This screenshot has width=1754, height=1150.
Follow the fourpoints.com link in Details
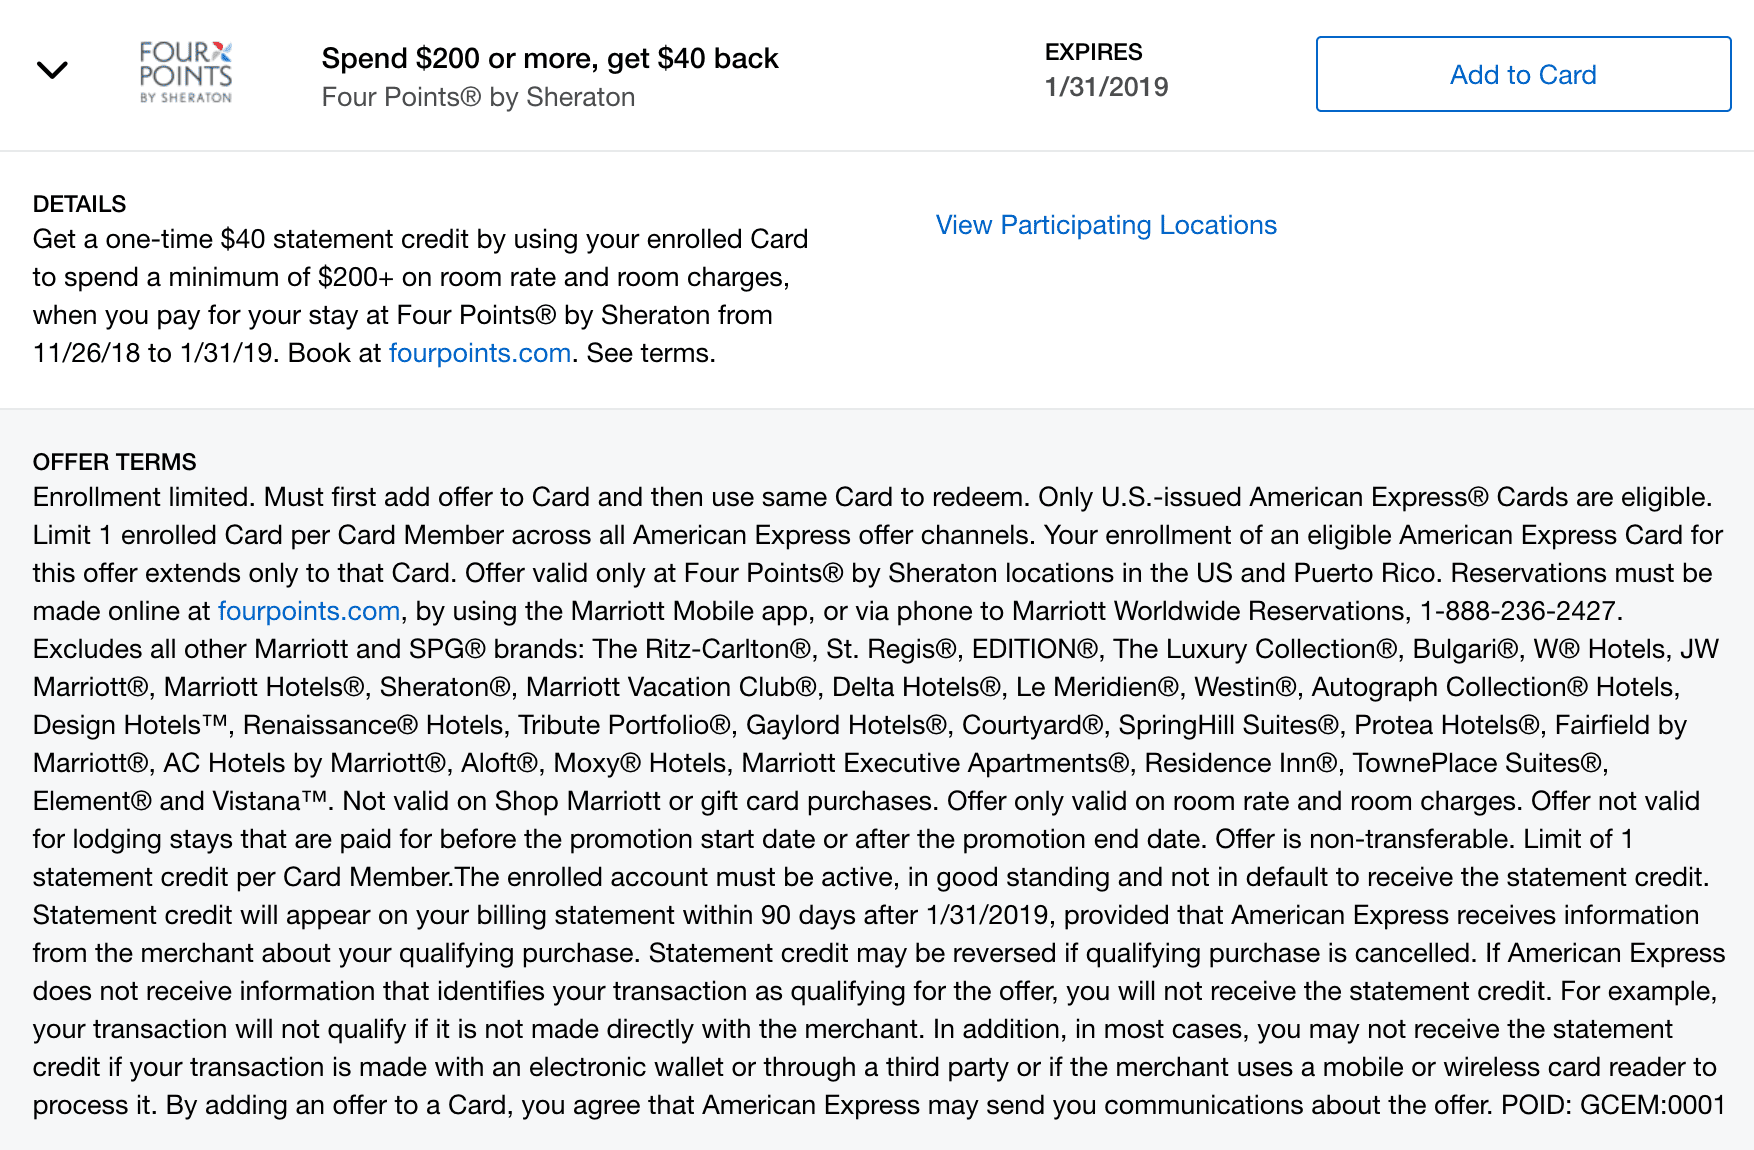pyautogui.click(x=479, y=353)
